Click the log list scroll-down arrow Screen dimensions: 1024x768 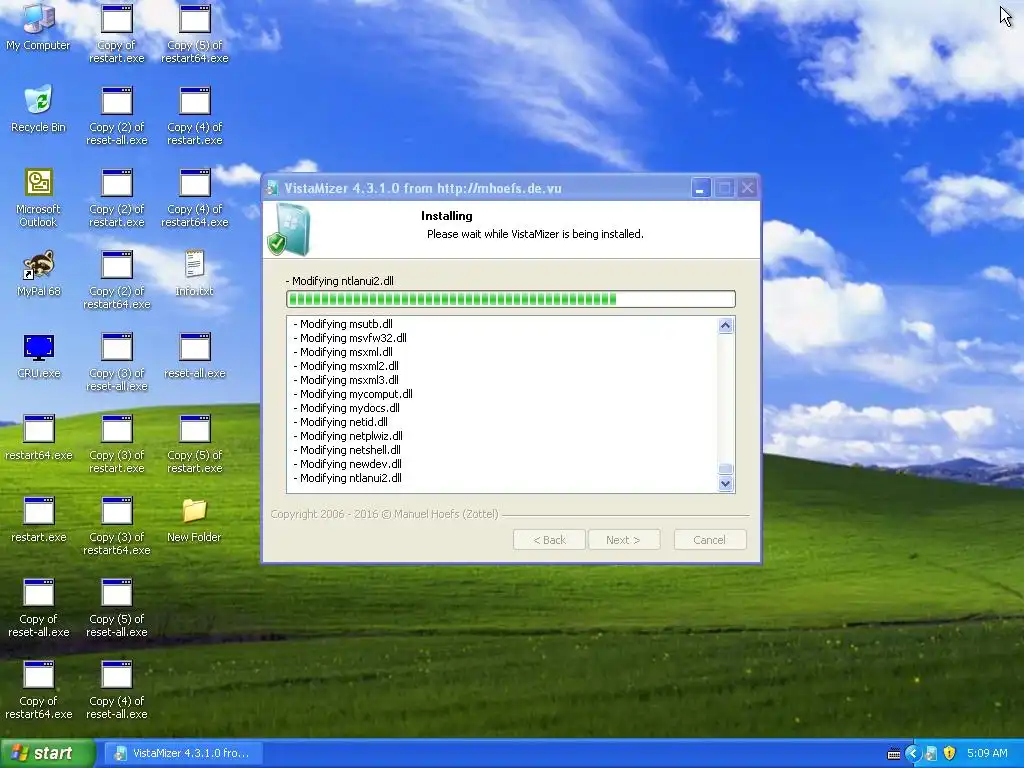pos(726,484)
